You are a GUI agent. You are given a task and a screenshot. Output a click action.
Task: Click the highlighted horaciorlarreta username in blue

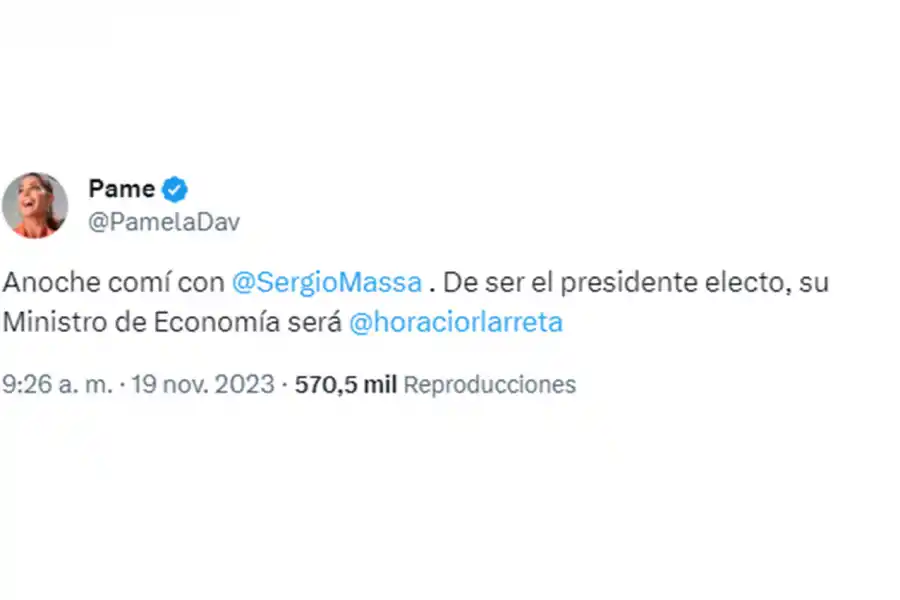[x=457, y=322]
